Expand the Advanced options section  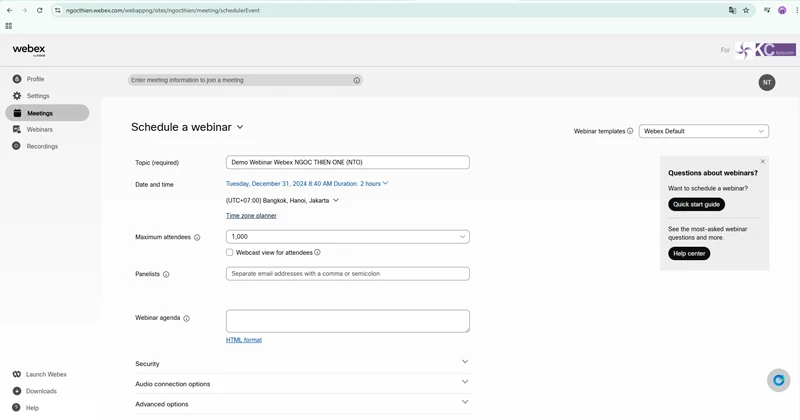[302, 404]
